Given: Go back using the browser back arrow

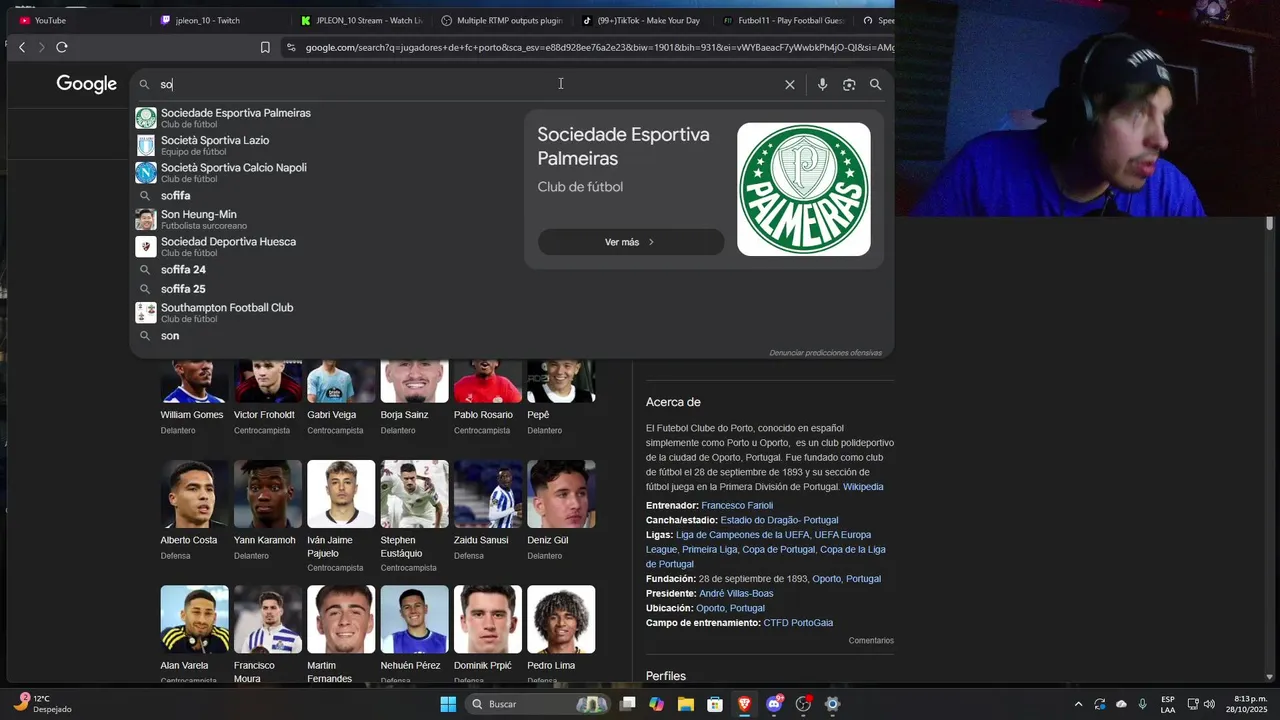Looking at the screenshot, I should point(22,47).
